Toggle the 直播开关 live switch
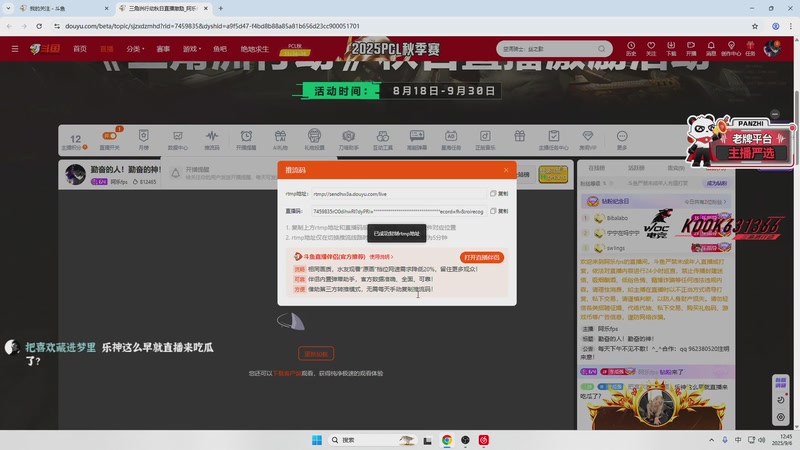 (x=109, y=139)
